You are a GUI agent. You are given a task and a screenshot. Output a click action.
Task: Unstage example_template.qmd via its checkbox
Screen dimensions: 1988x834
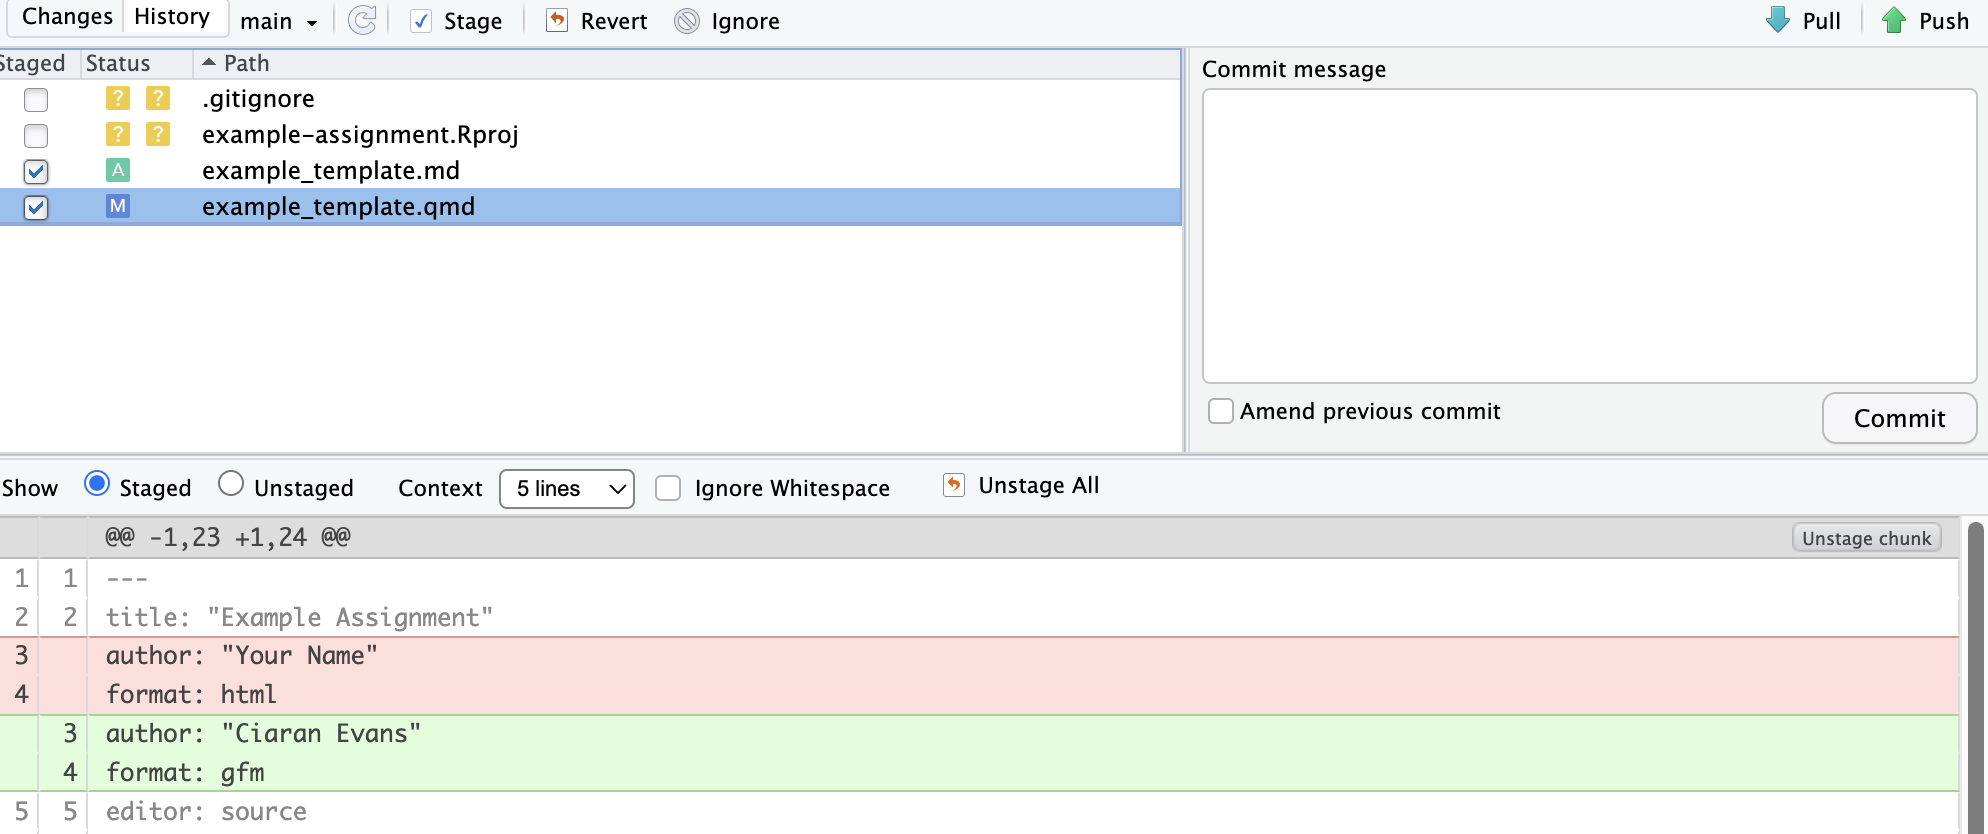36,207
